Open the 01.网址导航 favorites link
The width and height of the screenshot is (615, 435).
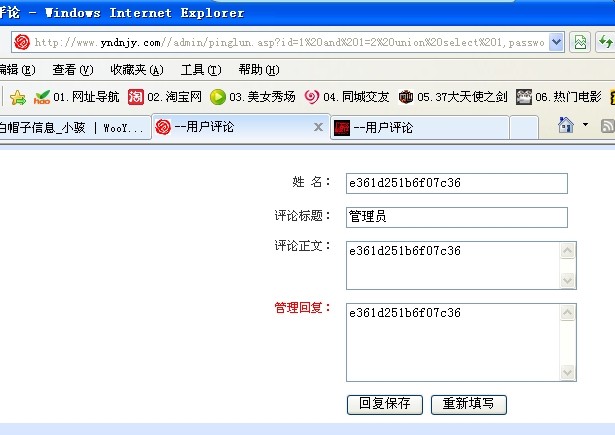77,97
